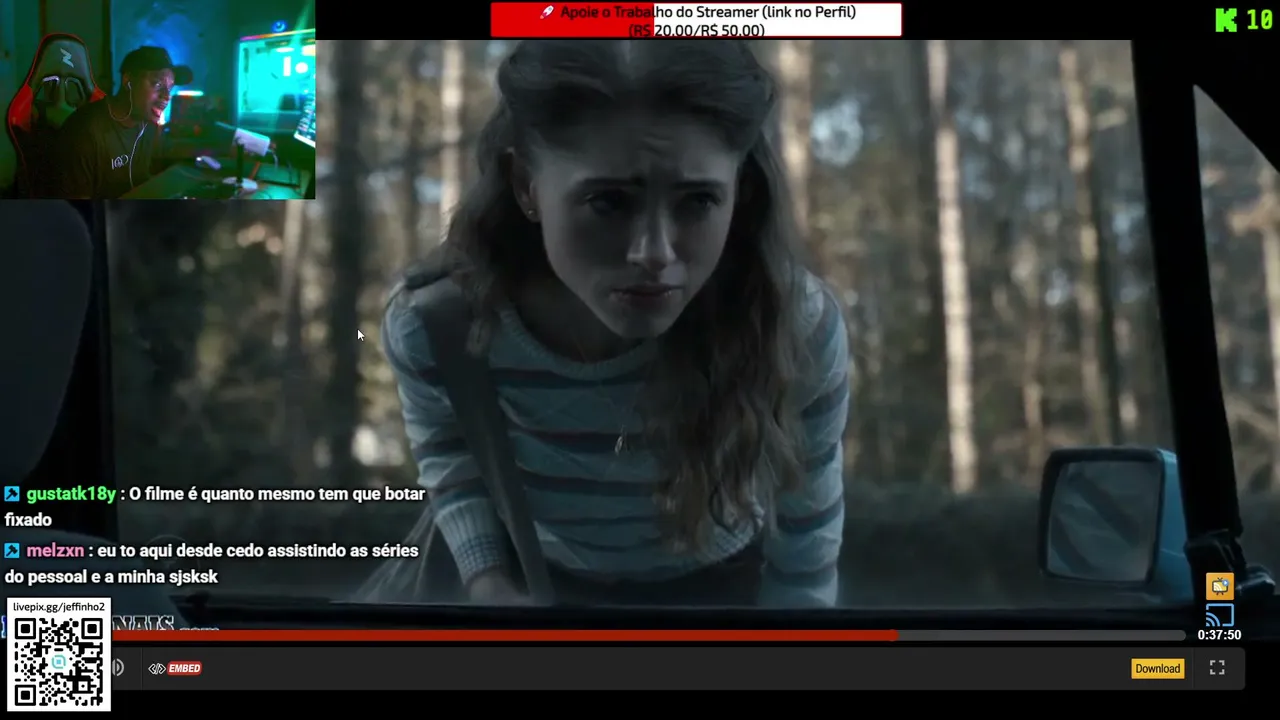Seek on the red video progress bar
Image resolution: width=1280 pixels, height=720 pixels.
pos(648,635)
